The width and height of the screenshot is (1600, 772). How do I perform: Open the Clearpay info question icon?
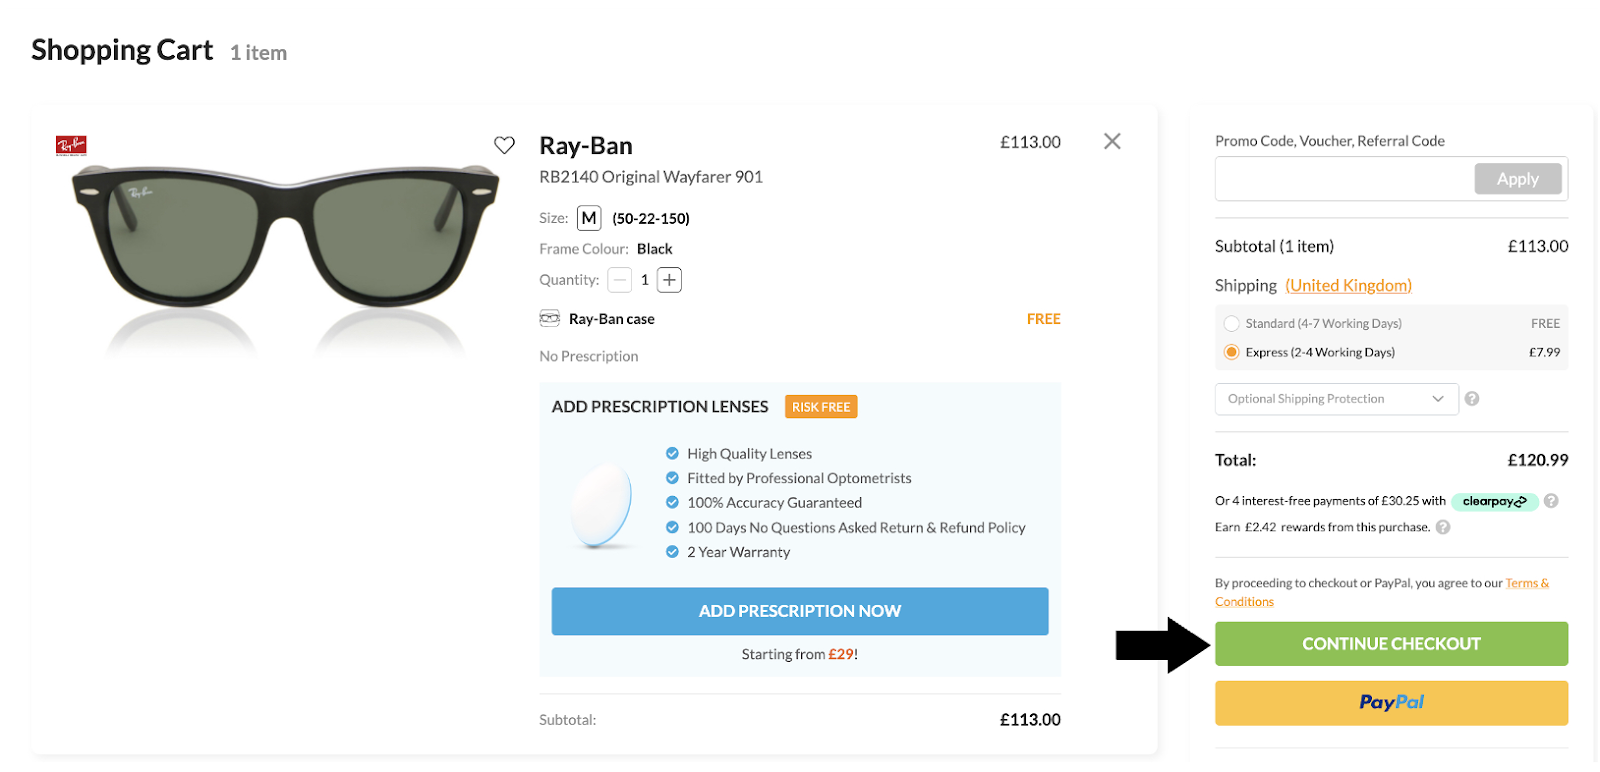(1551, 501)
